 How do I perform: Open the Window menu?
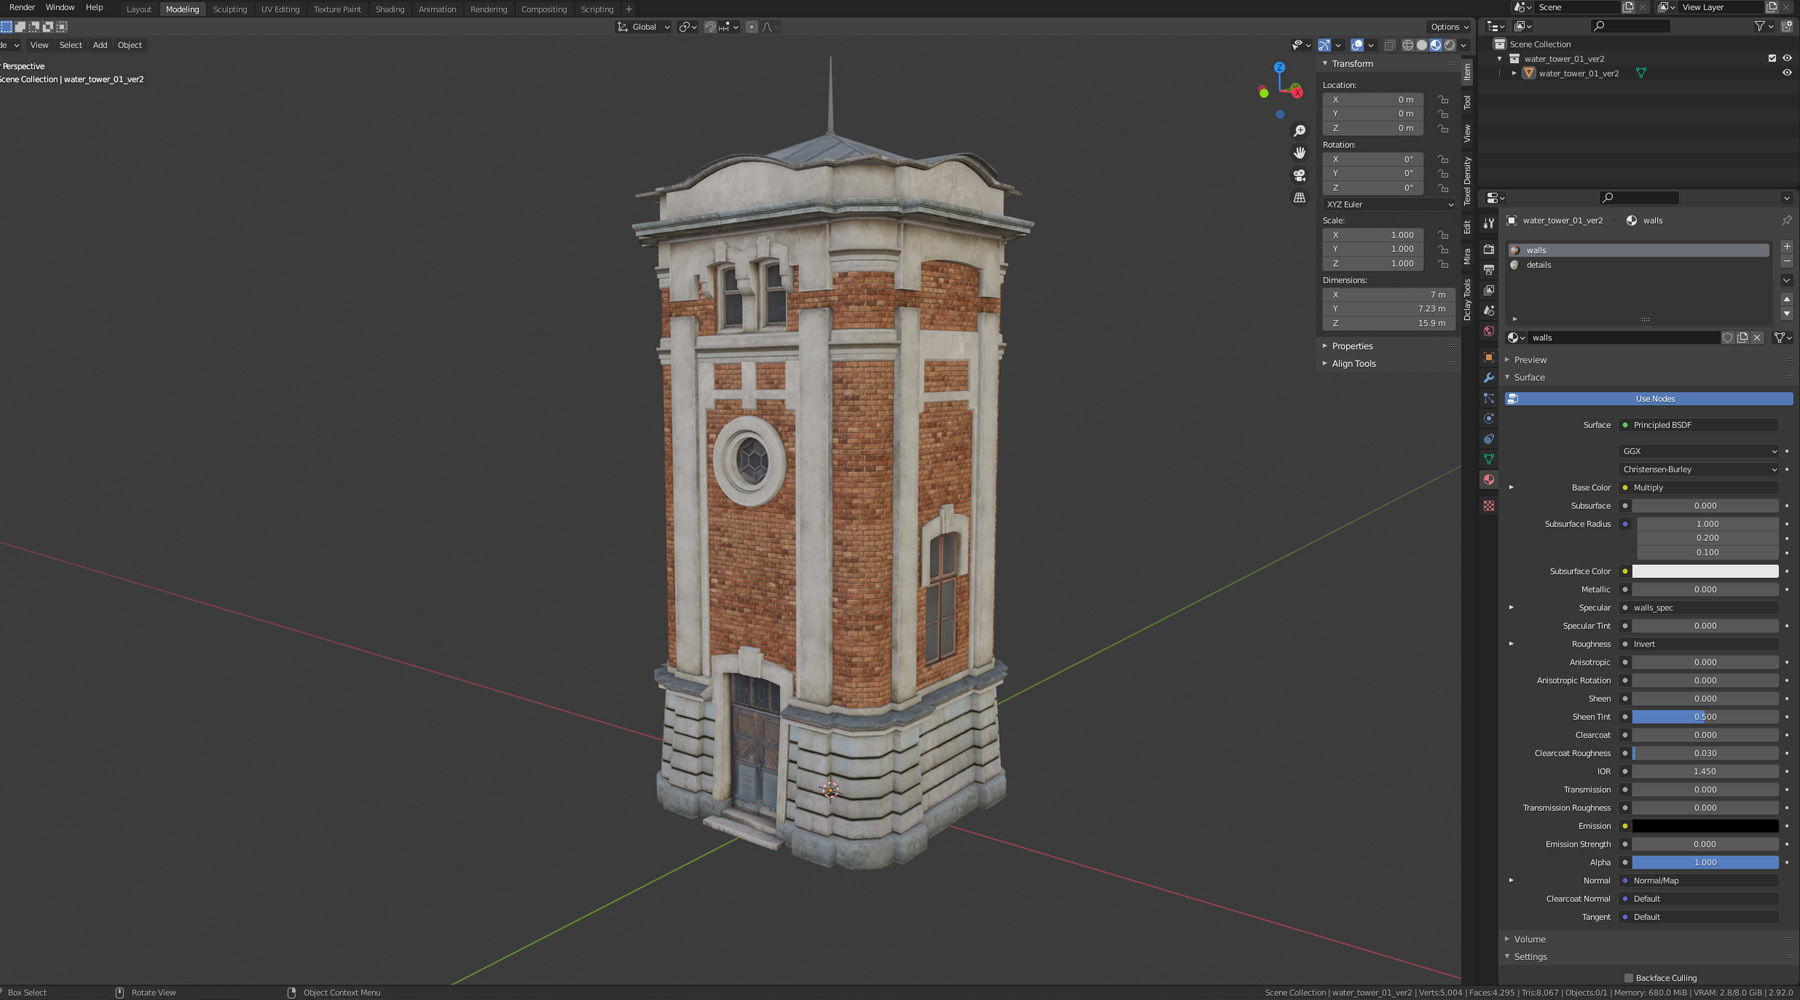pyautogui.click(x=59, y=7)
